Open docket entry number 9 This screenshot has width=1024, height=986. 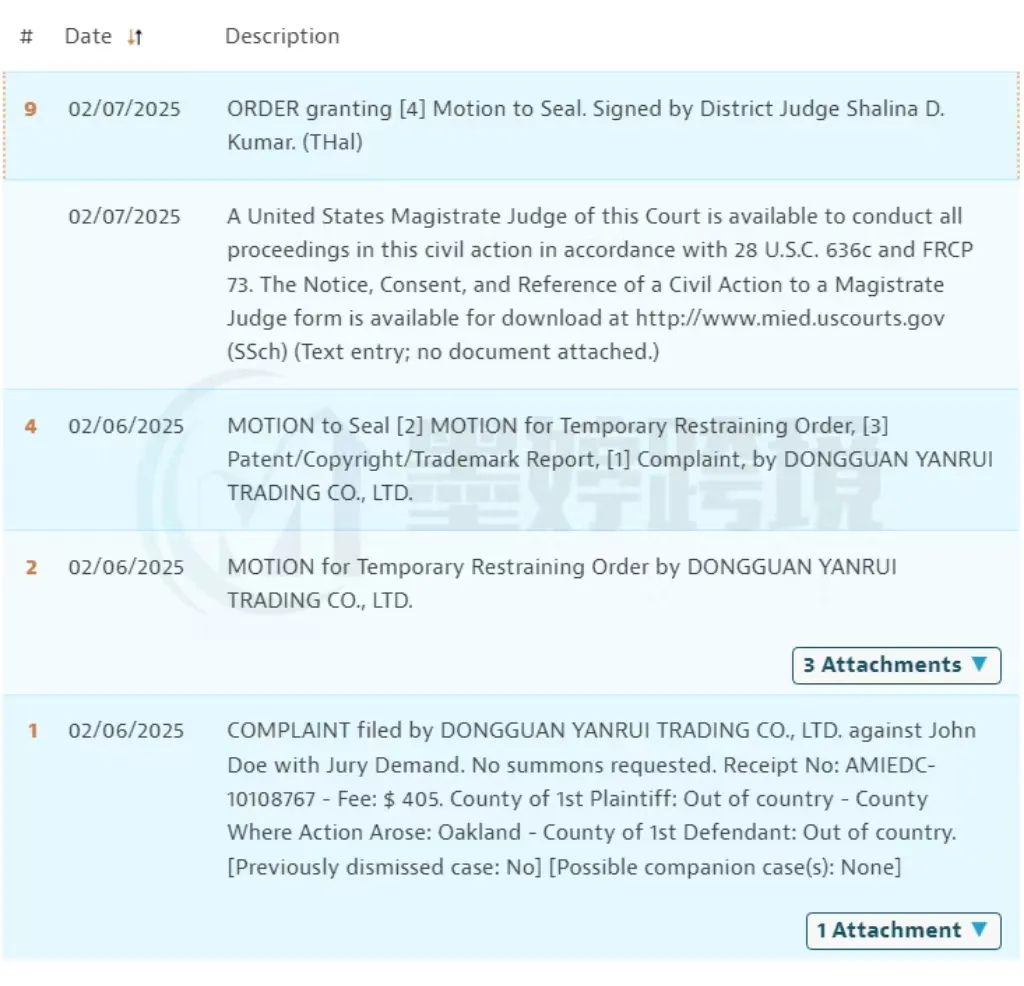click(x=31, y=109)
